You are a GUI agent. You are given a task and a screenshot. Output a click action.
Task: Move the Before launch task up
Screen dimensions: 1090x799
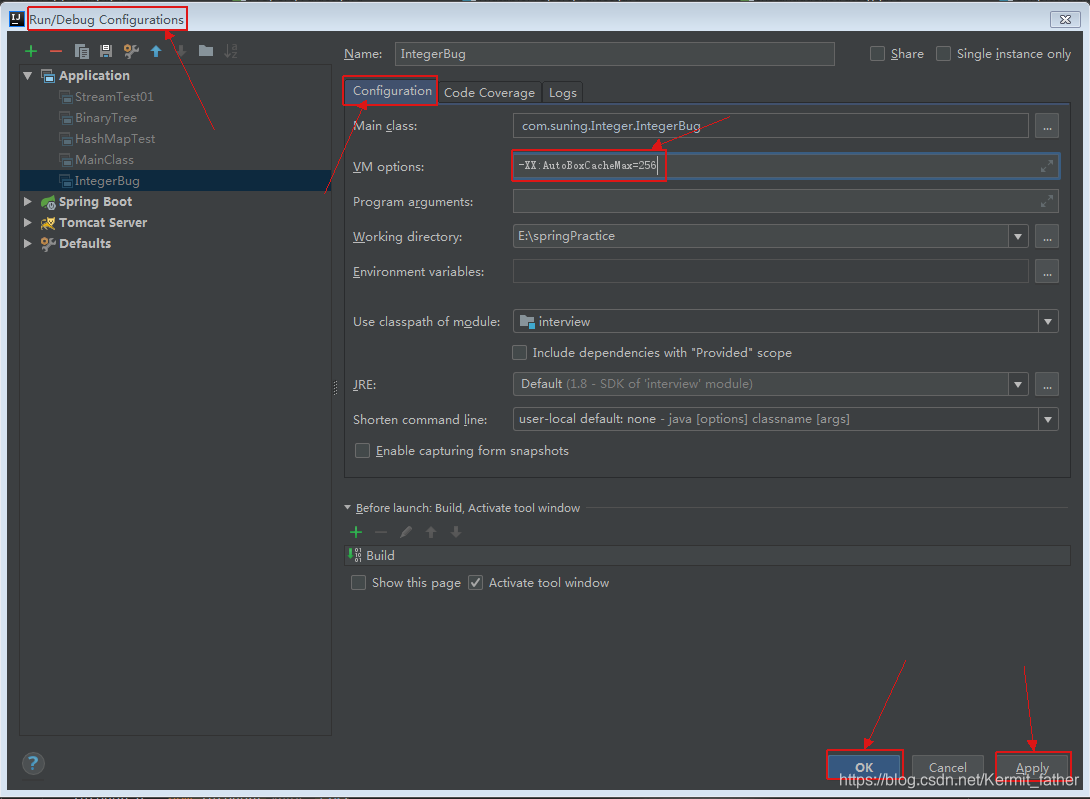[x=431, y=532]
